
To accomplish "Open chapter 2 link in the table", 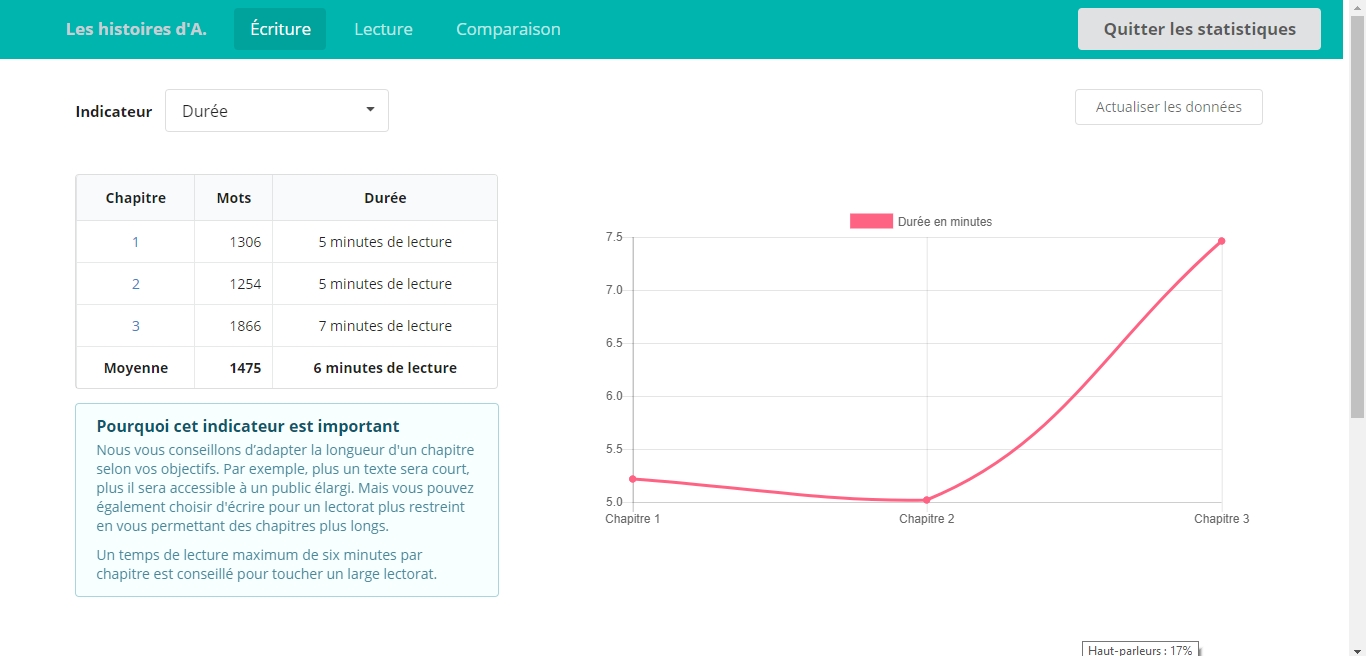I will [x=136, y=284].
